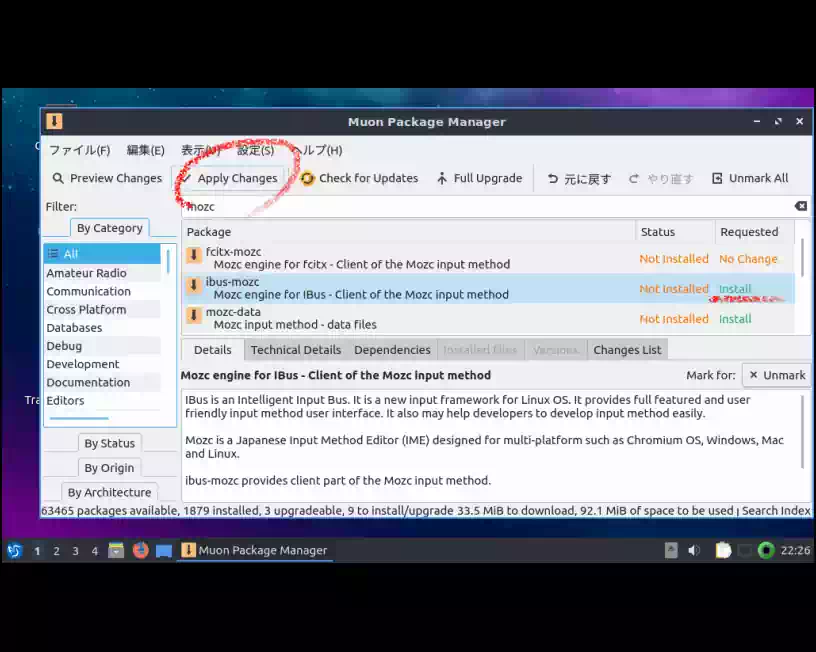Click the Preview Changes button label
The height and width of the screenshot is (652, 816).
click(116, 178)
